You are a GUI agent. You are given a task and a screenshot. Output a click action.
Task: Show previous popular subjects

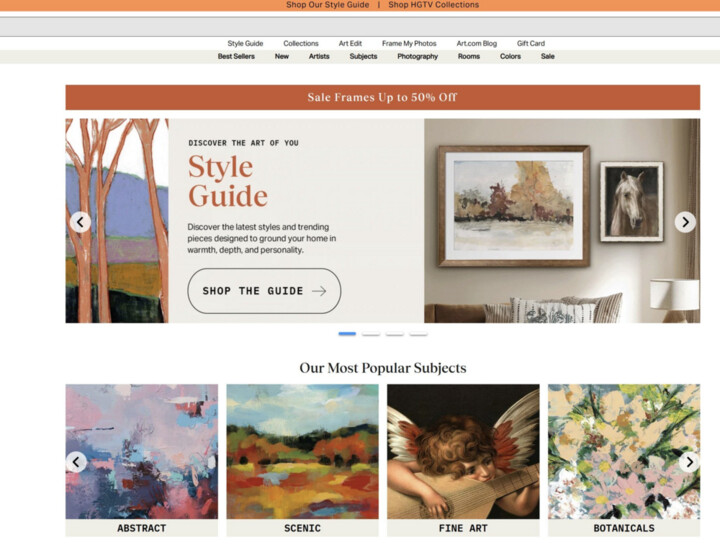coord(76,462)
